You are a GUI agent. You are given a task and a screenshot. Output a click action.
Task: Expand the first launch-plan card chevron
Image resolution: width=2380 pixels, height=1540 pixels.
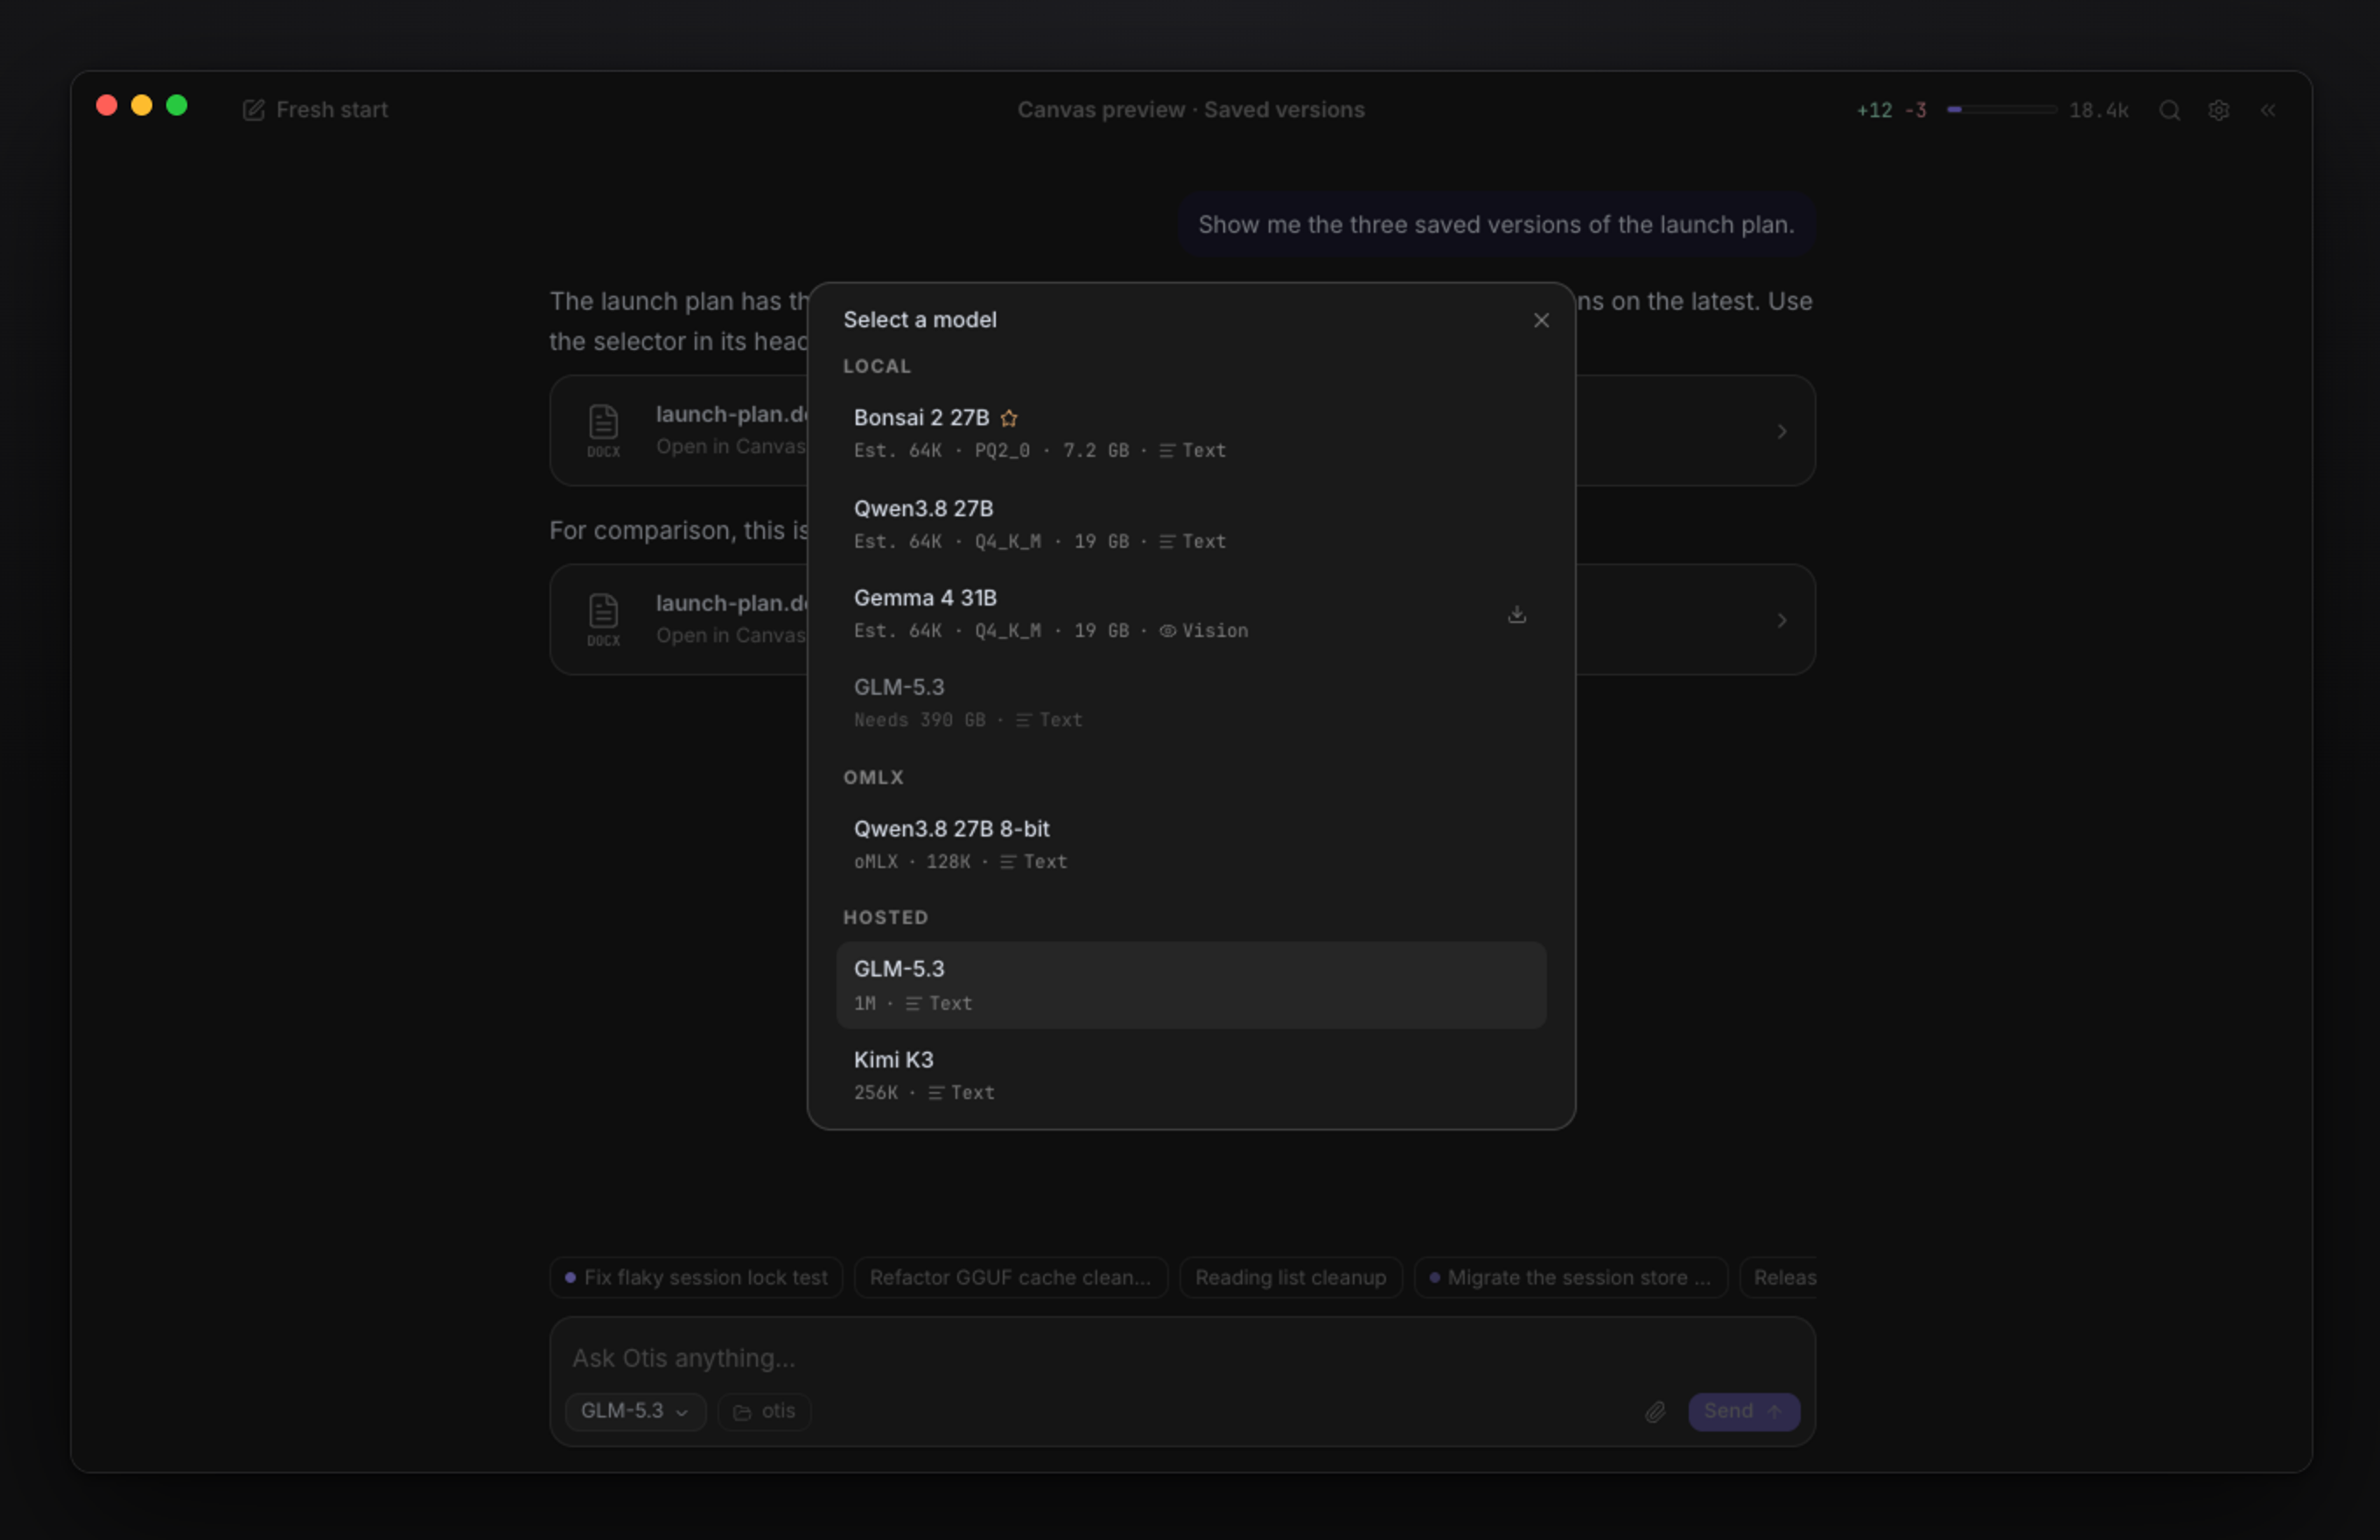click(x=1781, y=432)
